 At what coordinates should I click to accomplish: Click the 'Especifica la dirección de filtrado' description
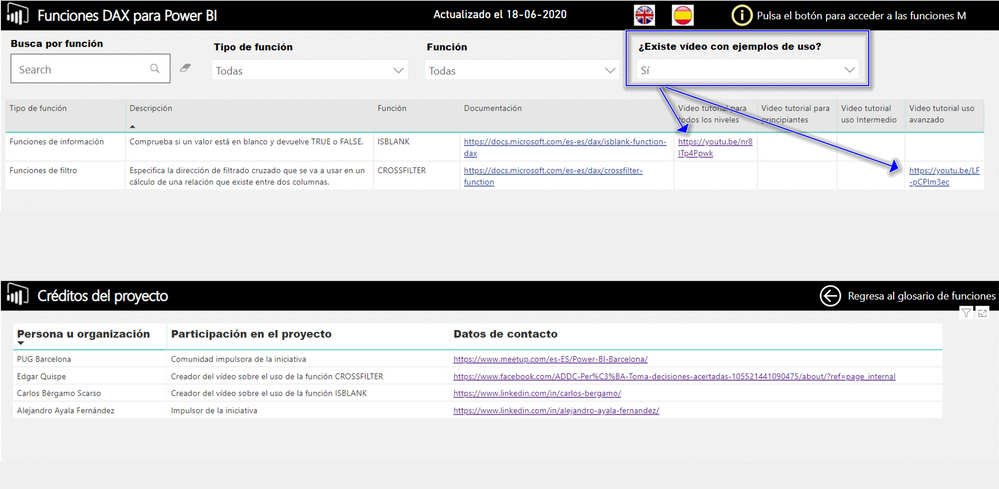click(x=247, y=176)
